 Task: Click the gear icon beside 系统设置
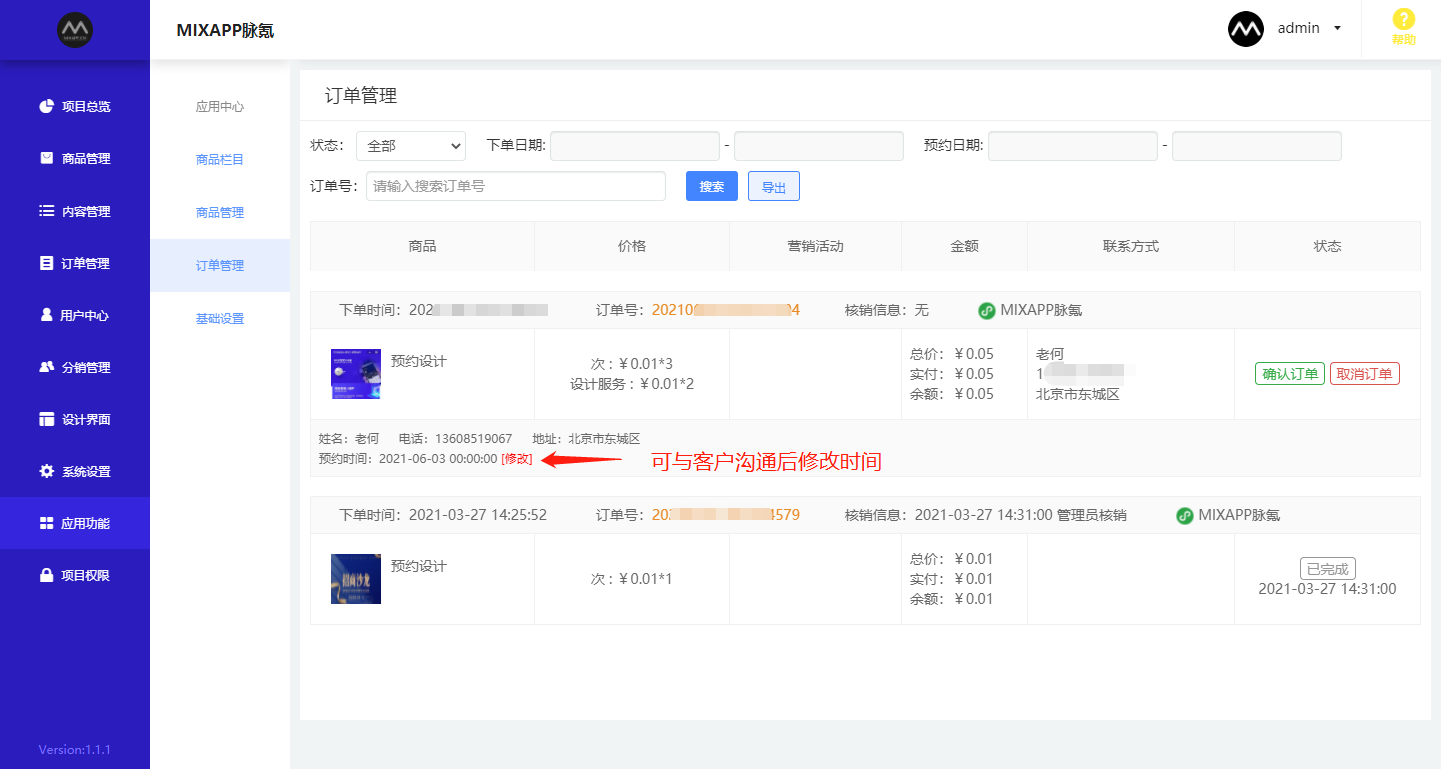tap(46, 471)
